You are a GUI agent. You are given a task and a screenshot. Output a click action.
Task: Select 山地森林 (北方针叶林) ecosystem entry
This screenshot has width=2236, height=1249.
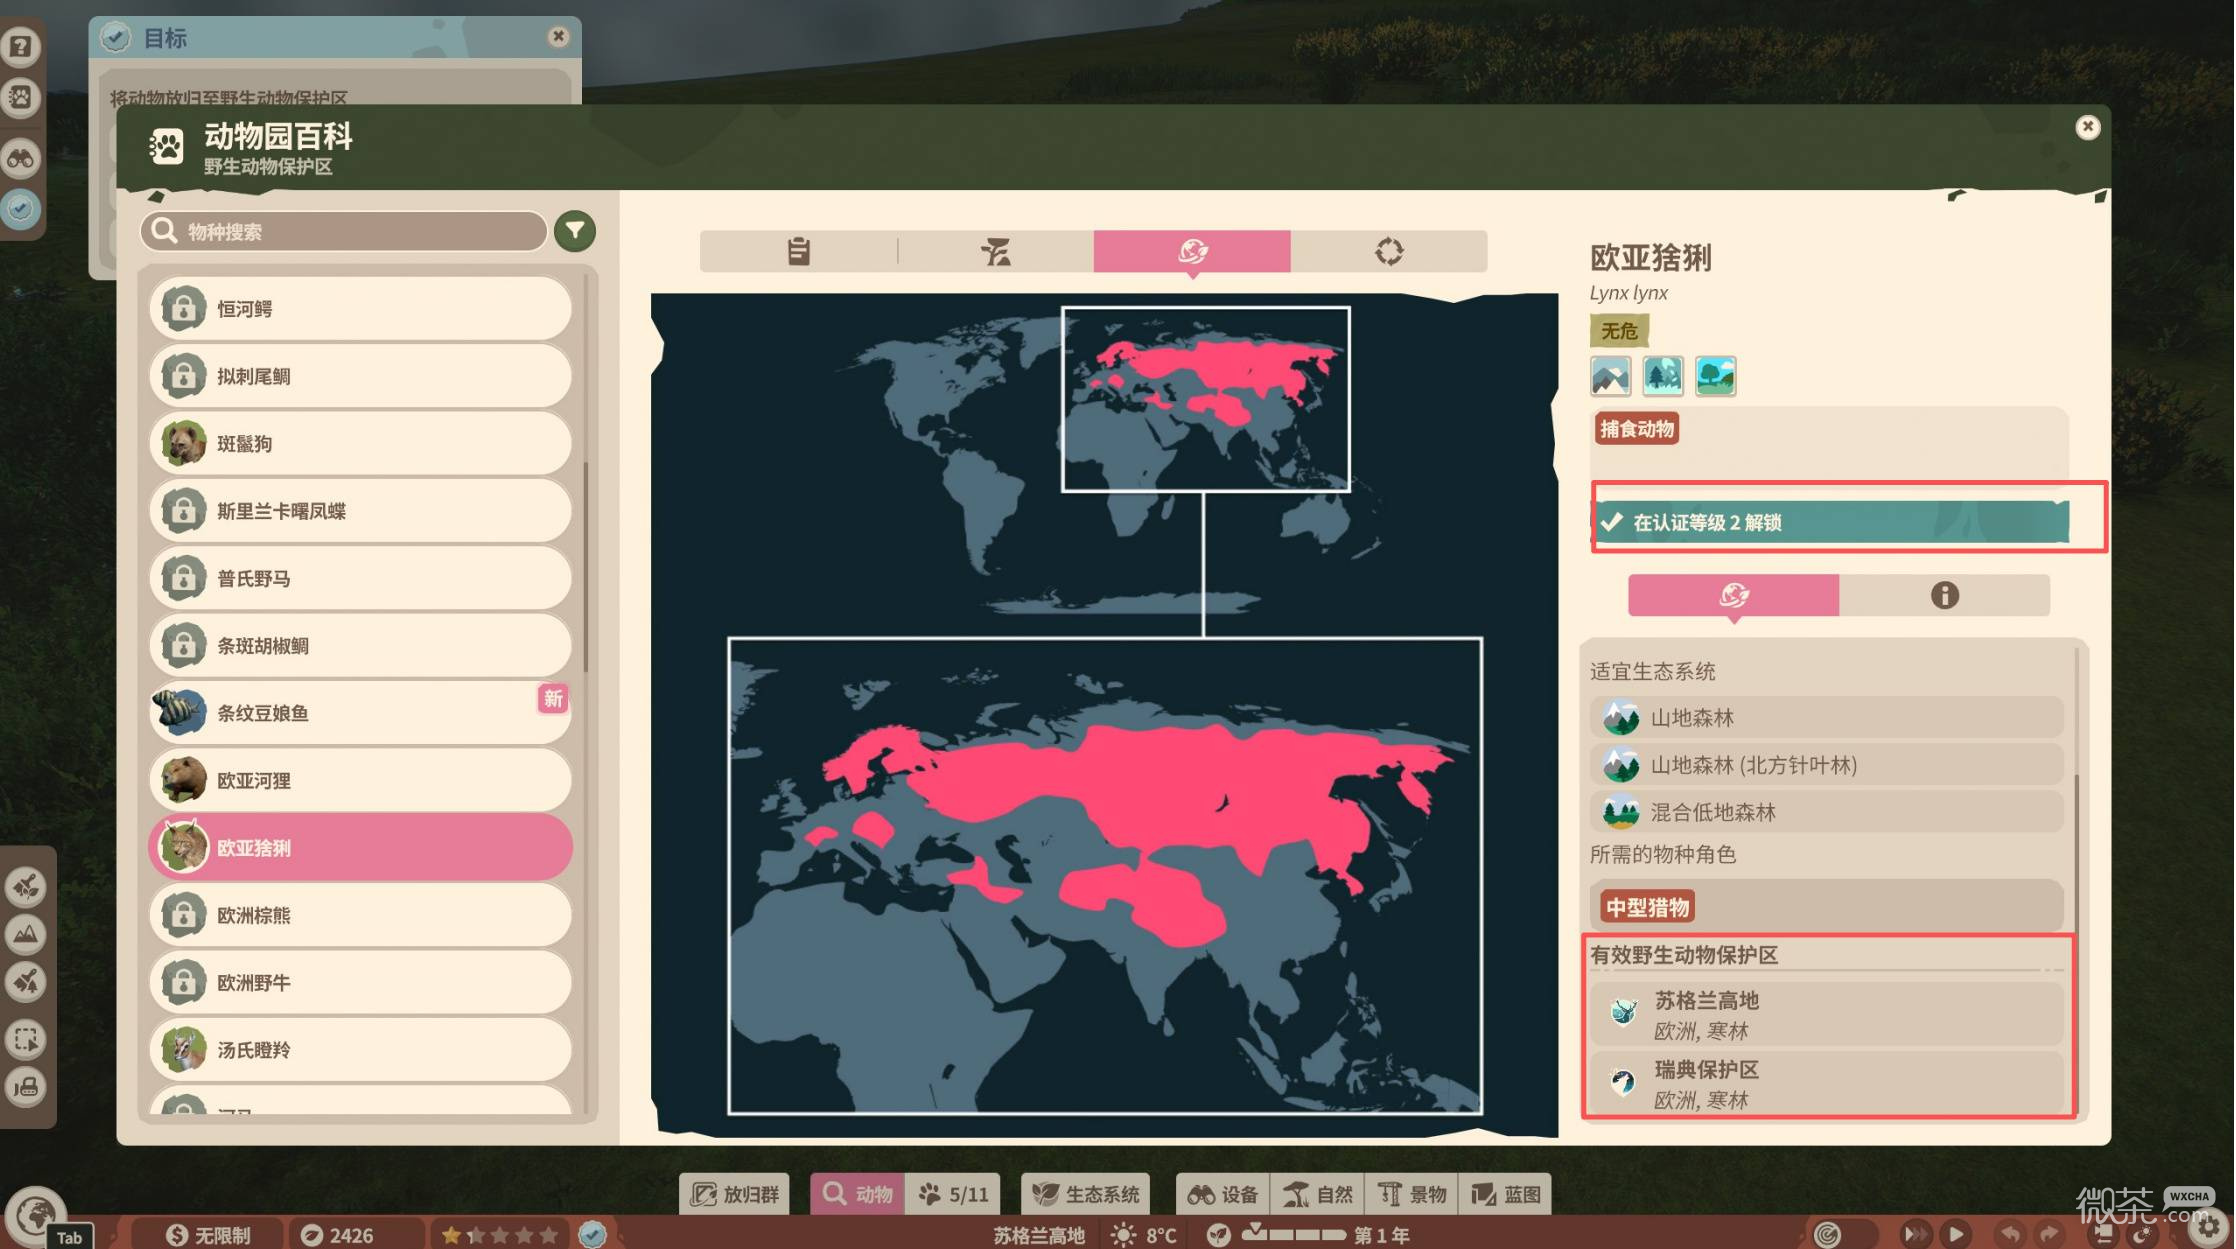tap(1826, 765)
